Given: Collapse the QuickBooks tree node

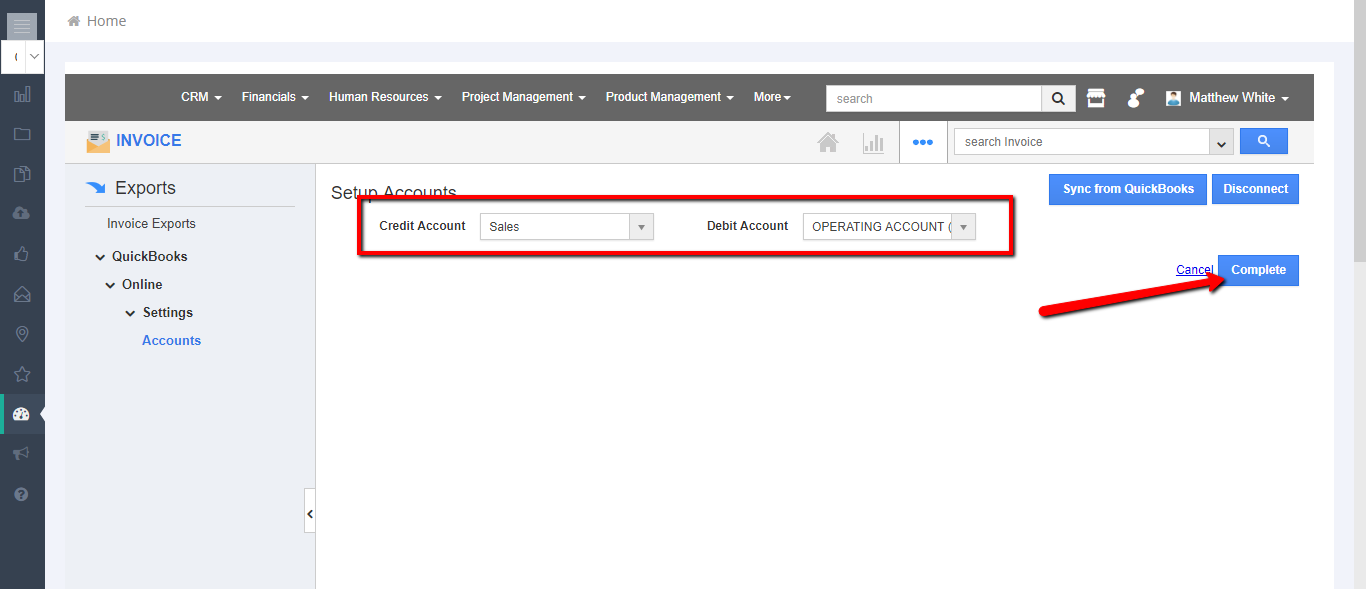Looking at the screenshot, I should [100, 257].
